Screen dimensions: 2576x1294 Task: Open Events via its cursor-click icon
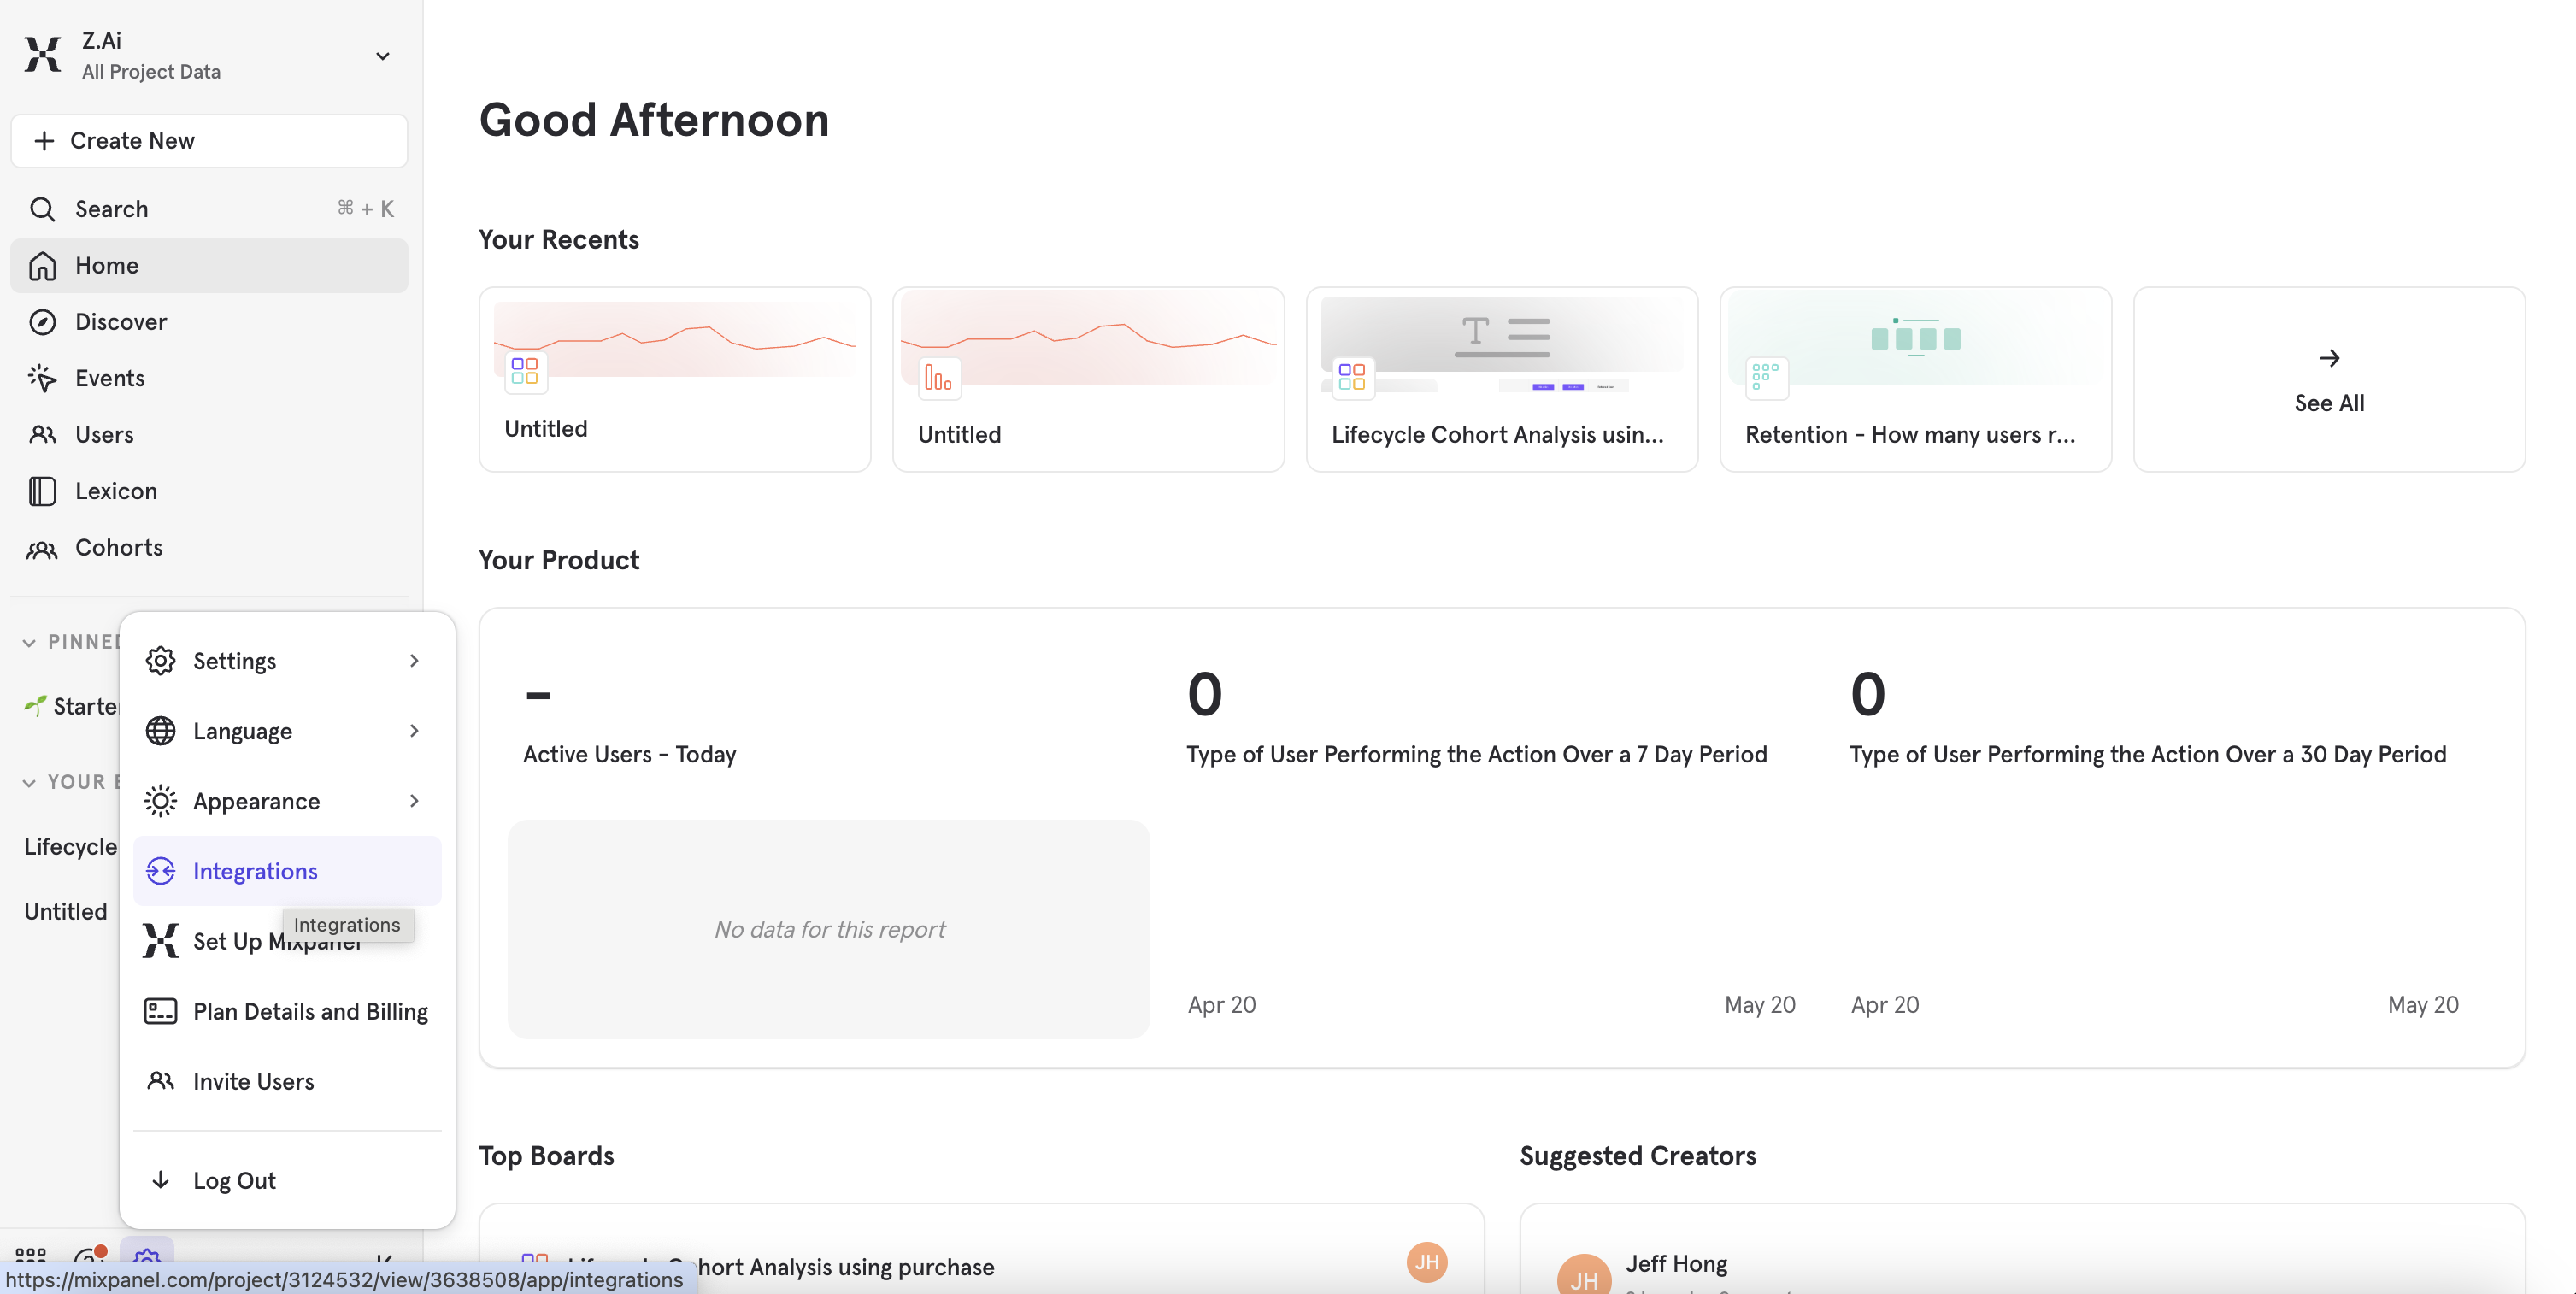pos(42,378)
